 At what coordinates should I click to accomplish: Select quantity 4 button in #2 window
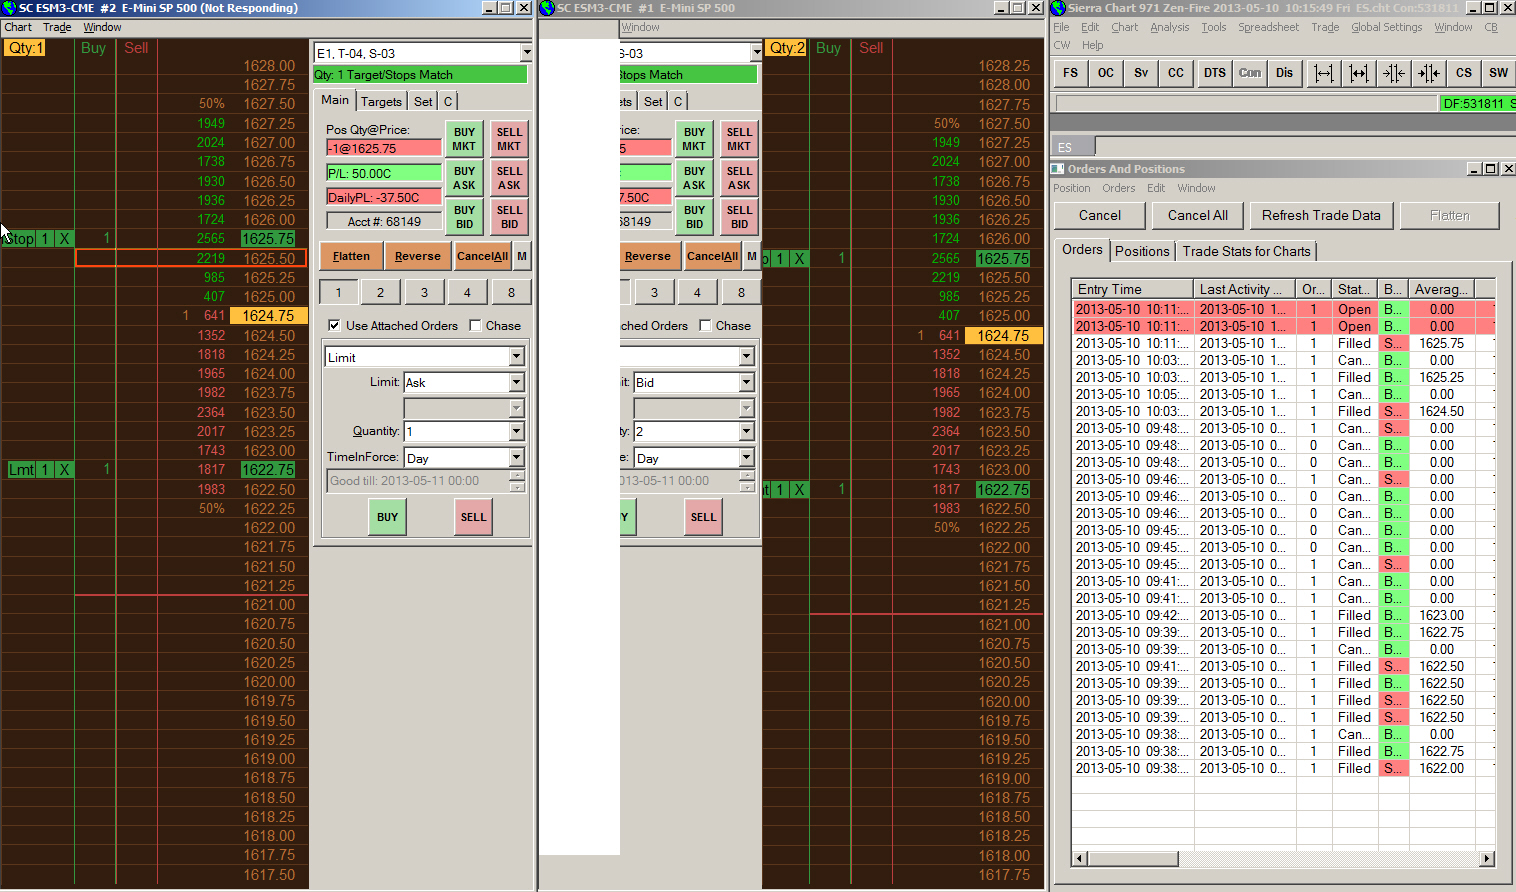(x=467, y=293)
